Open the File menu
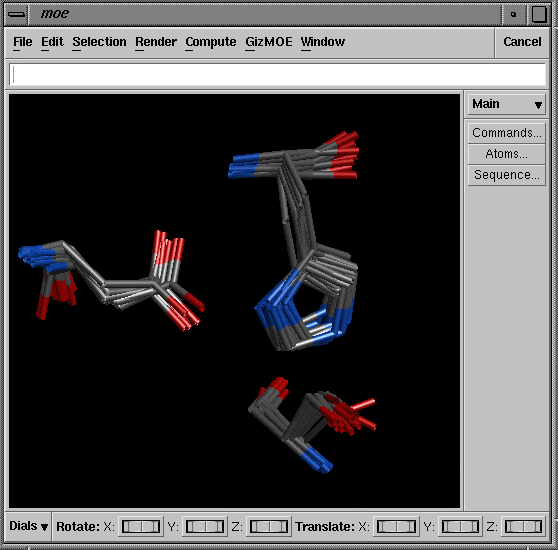Screen dimensions: 558x550 22,42
